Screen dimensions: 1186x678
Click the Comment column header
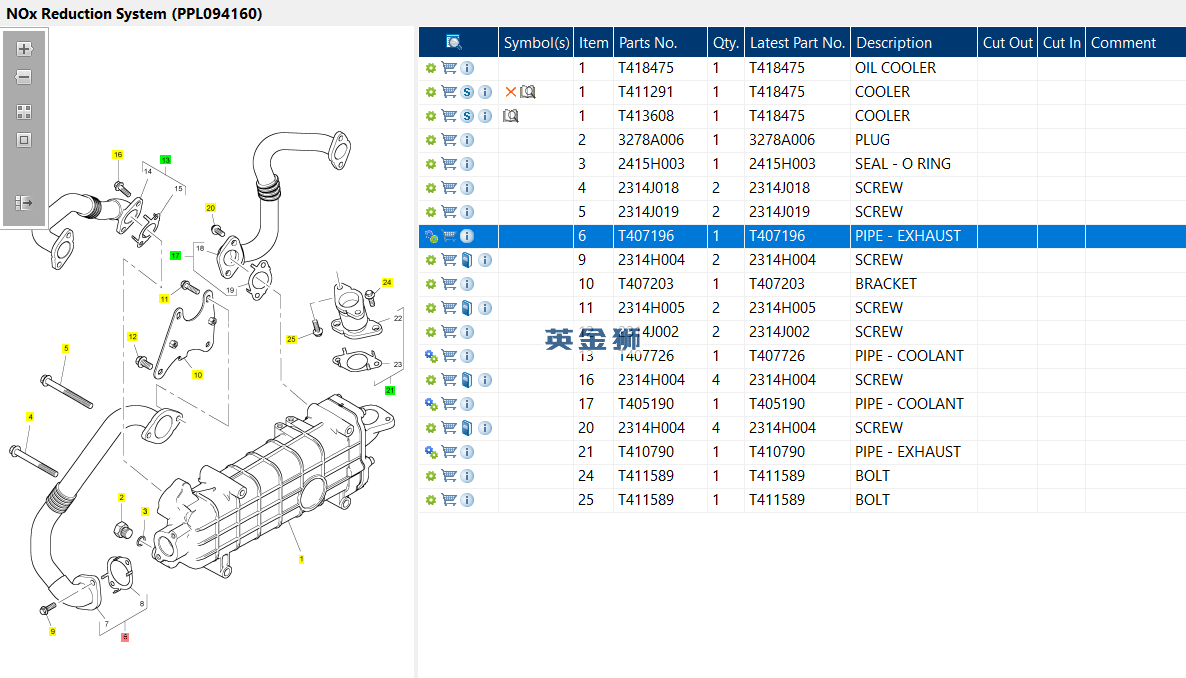pos(1136,42)
